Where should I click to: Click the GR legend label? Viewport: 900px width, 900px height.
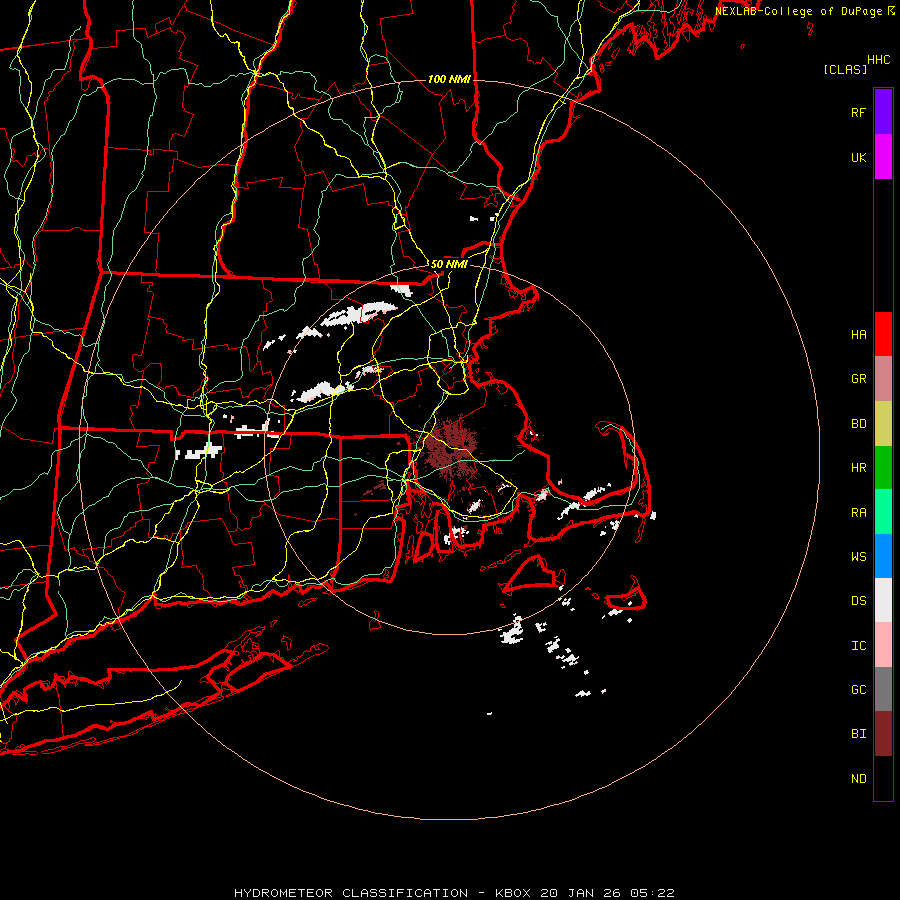point(858,379)
